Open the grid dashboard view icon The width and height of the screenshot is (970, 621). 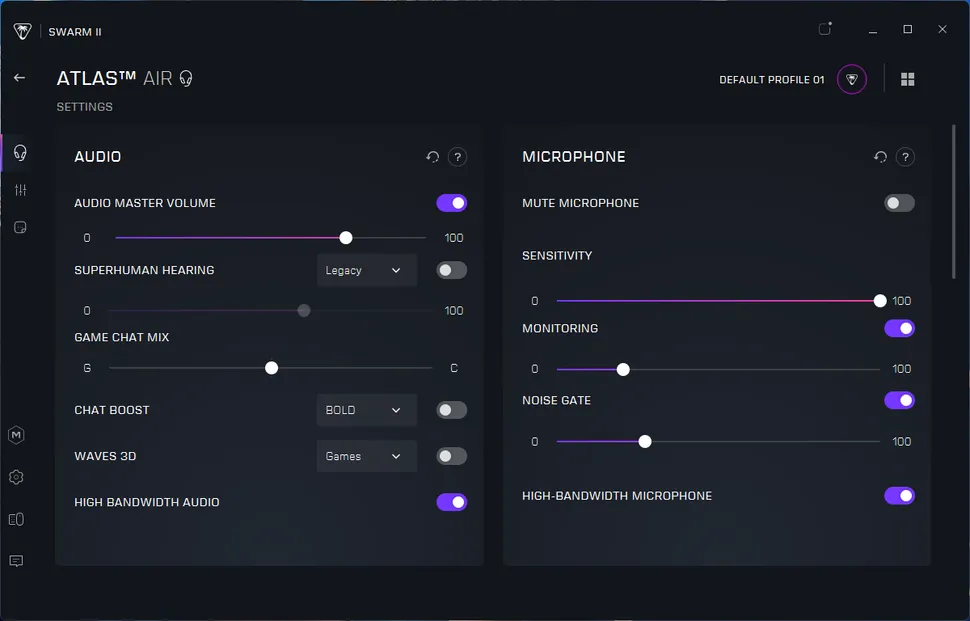[908, 79]
